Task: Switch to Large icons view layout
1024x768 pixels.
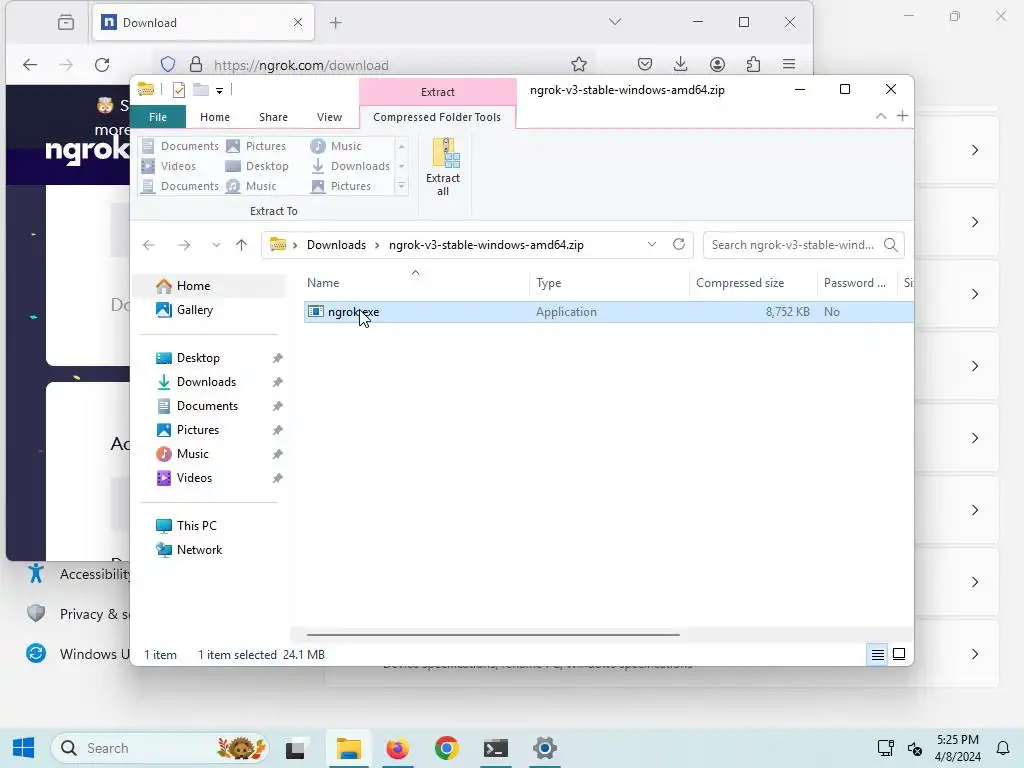Action: 899,654
